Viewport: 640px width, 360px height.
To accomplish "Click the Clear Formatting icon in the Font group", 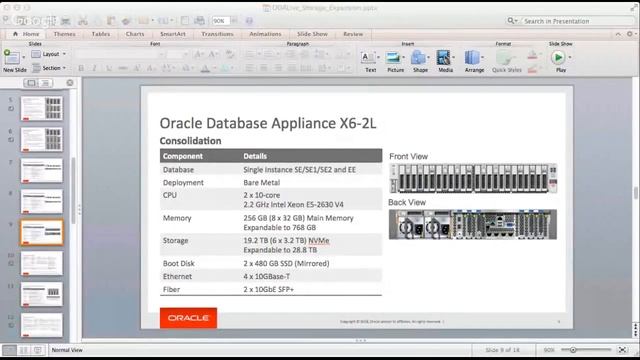I will pyautogui.click(x=230, y=54).
